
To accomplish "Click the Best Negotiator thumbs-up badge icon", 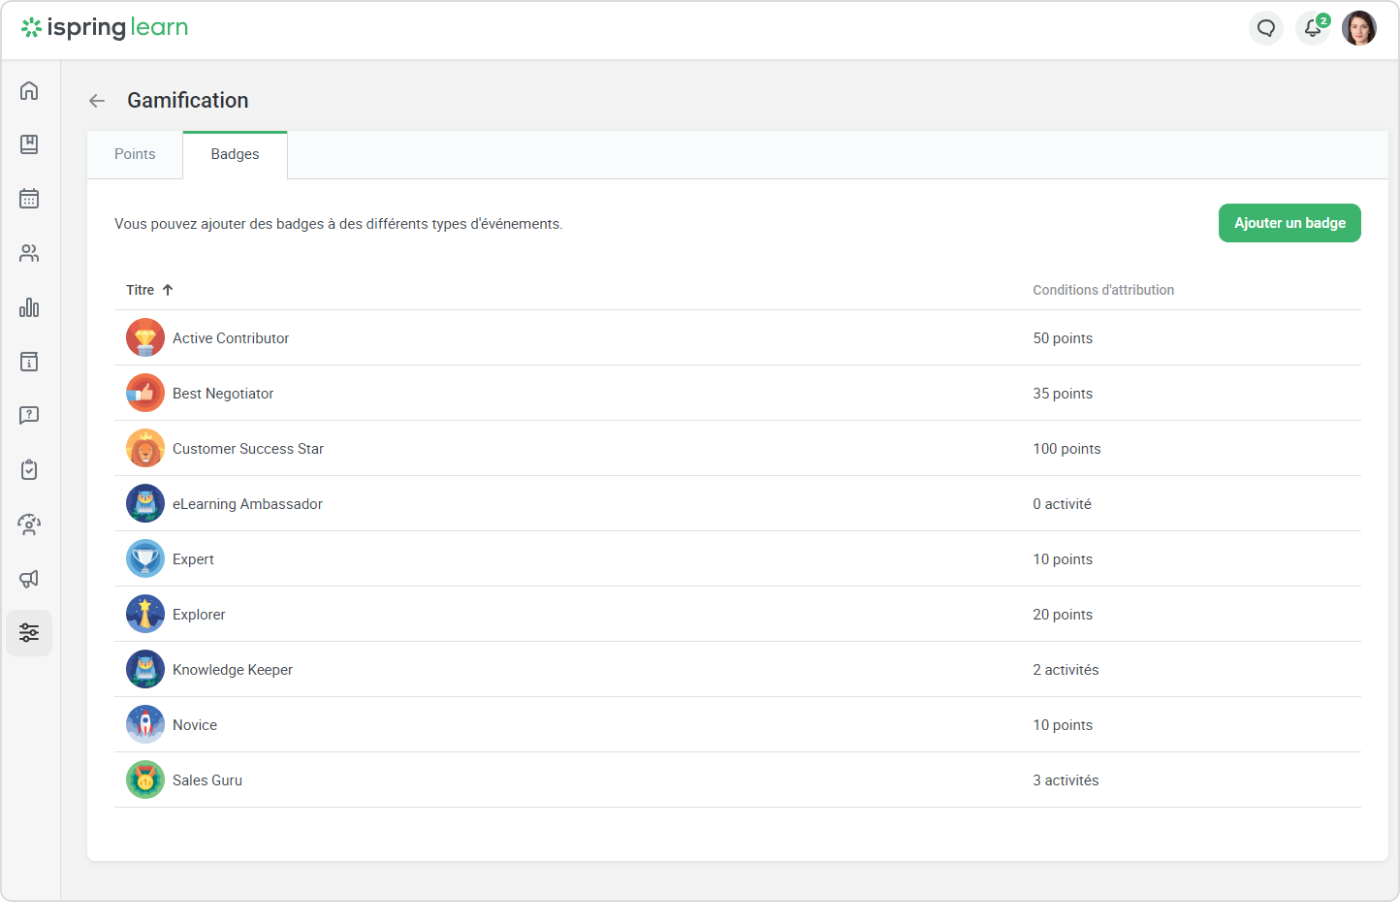I will pos(145,393).
